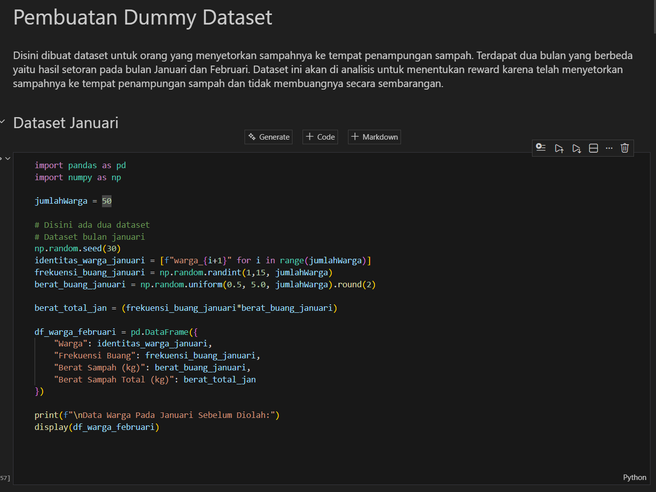Change the cell language via Python label
The width and height of the screenshot is (656, 492).
(634, 477)
